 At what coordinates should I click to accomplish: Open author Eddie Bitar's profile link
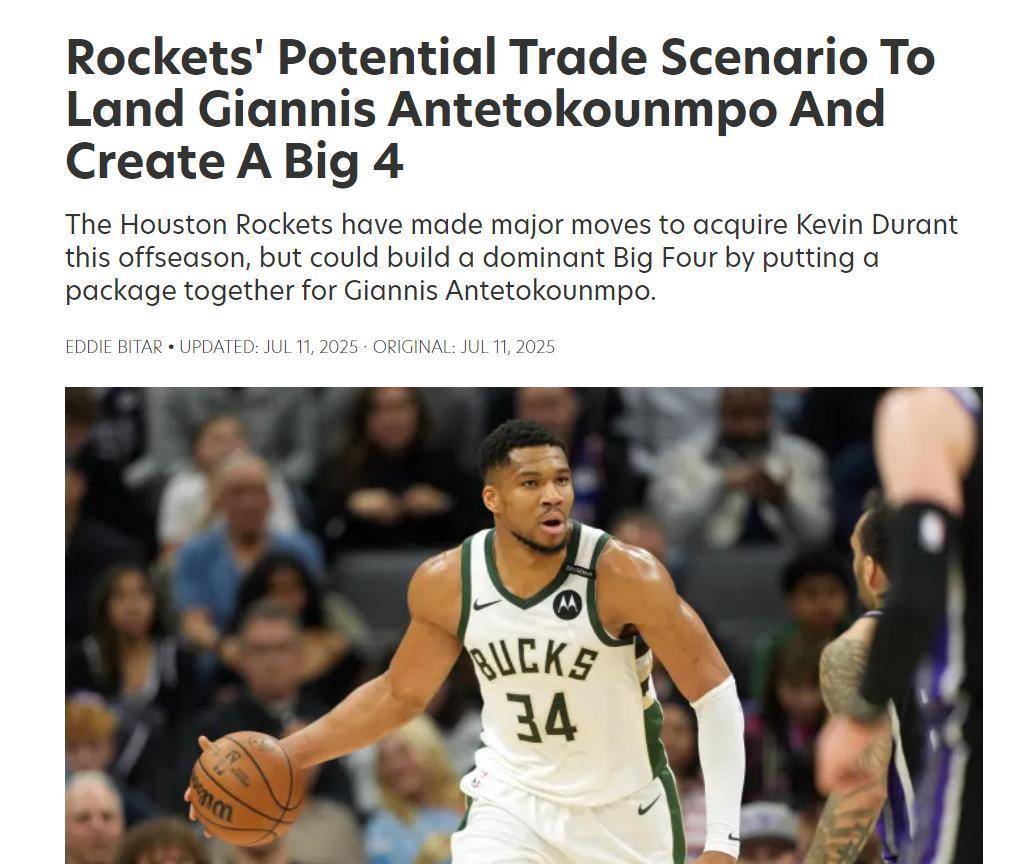tap(114, 347)
